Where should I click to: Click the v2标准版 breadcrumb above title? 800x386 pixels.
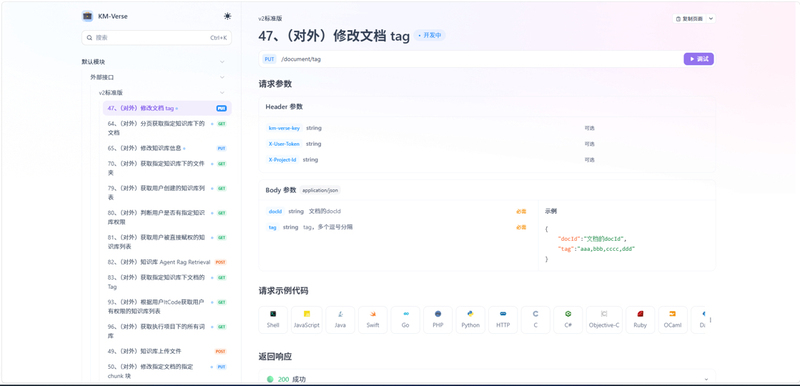tap(270, 18)
